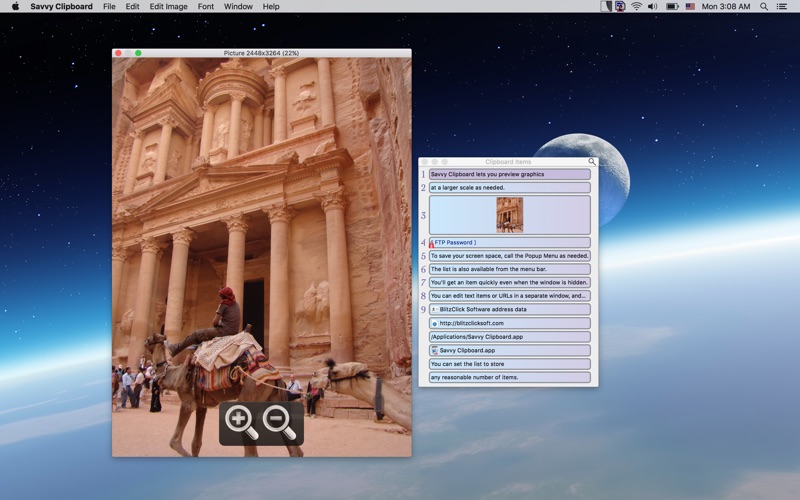Click the Clipboard Items window title
The height and width of the screenshot is (500, 800).
508,162
